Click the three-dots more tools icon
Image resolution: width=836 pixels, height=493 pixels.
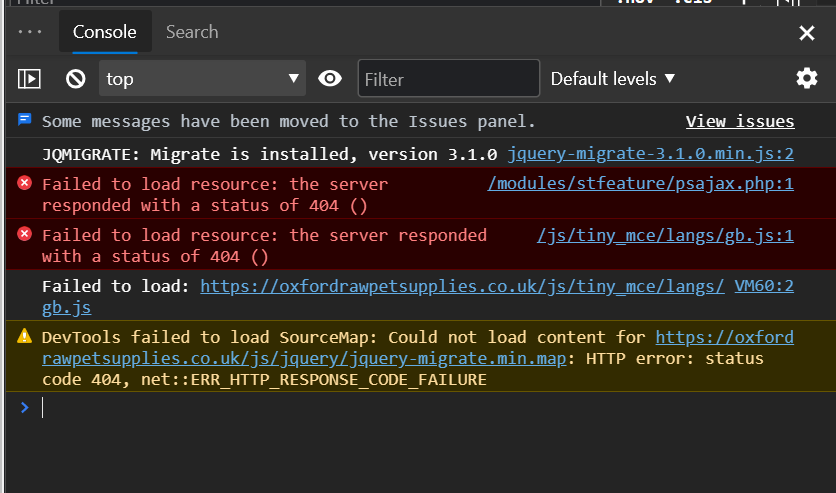30,32
